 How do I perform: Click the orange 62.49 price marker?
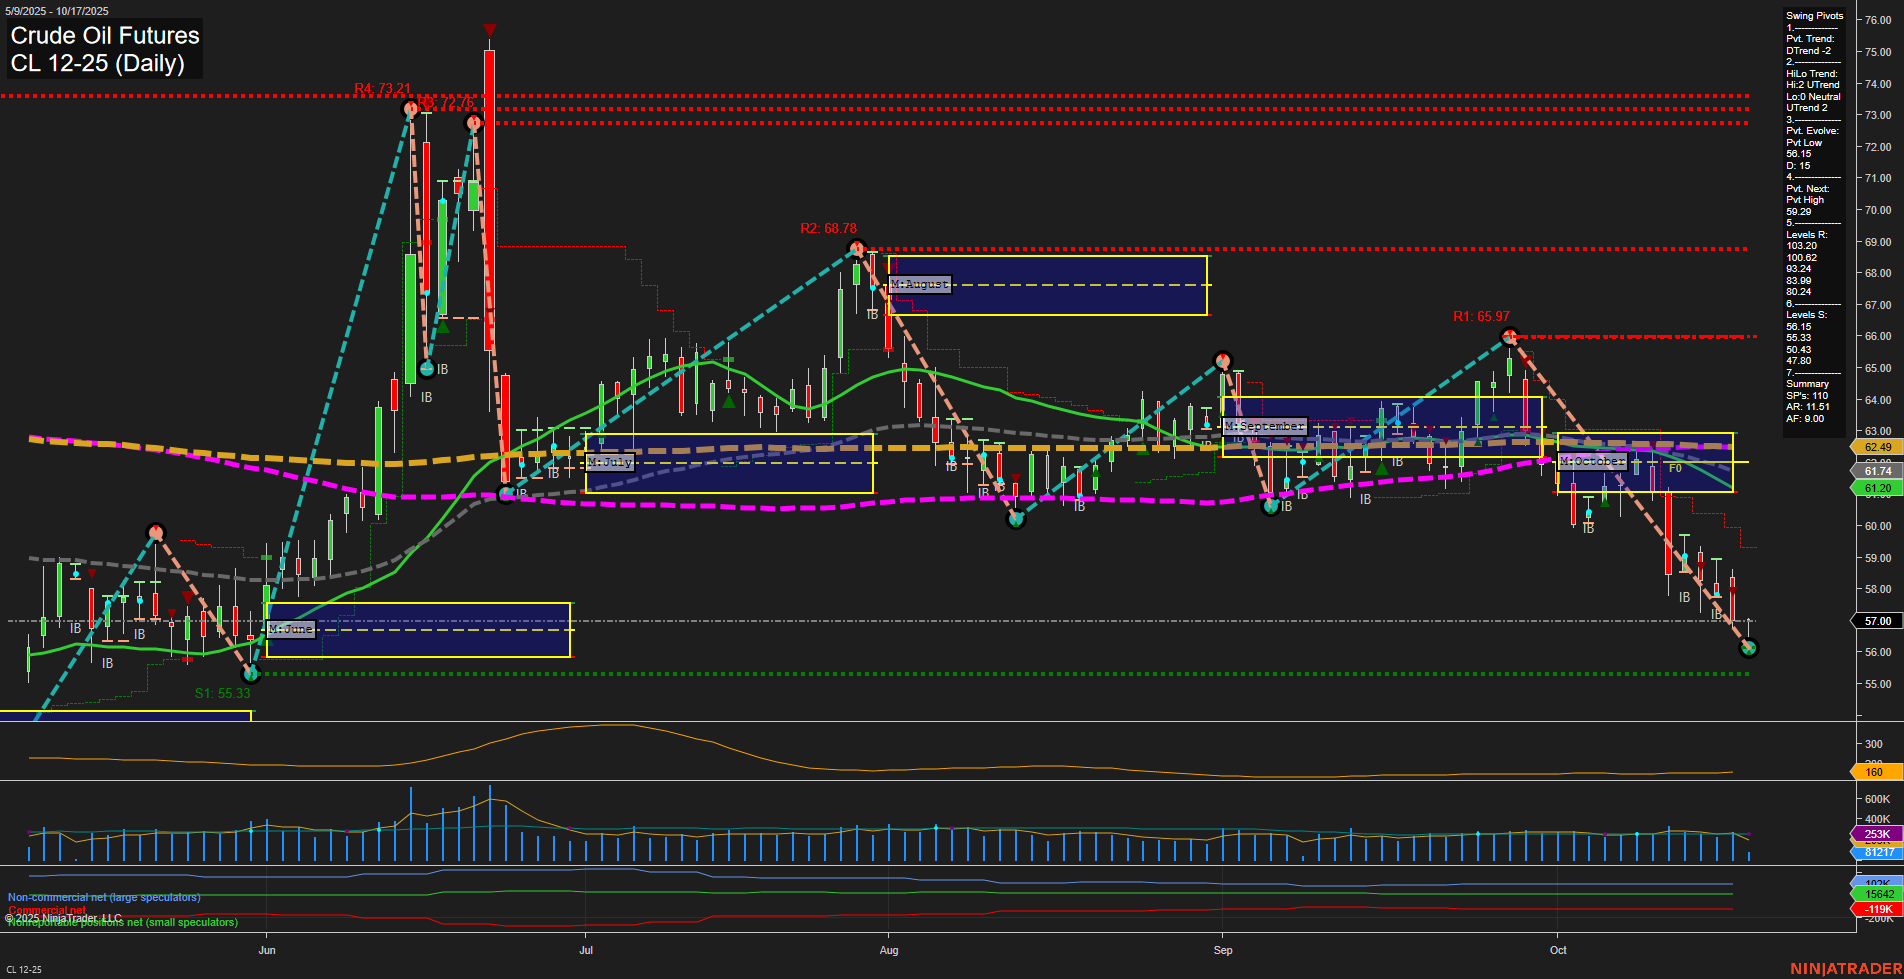click(1877, 447)
